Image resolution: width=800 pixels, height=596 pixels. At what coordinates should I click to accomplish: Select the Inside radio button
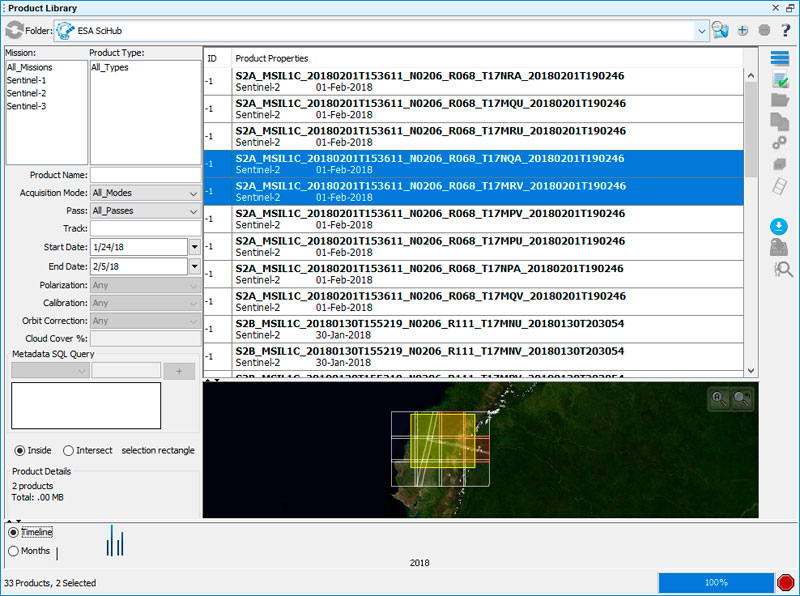click(x=20, y=450)
